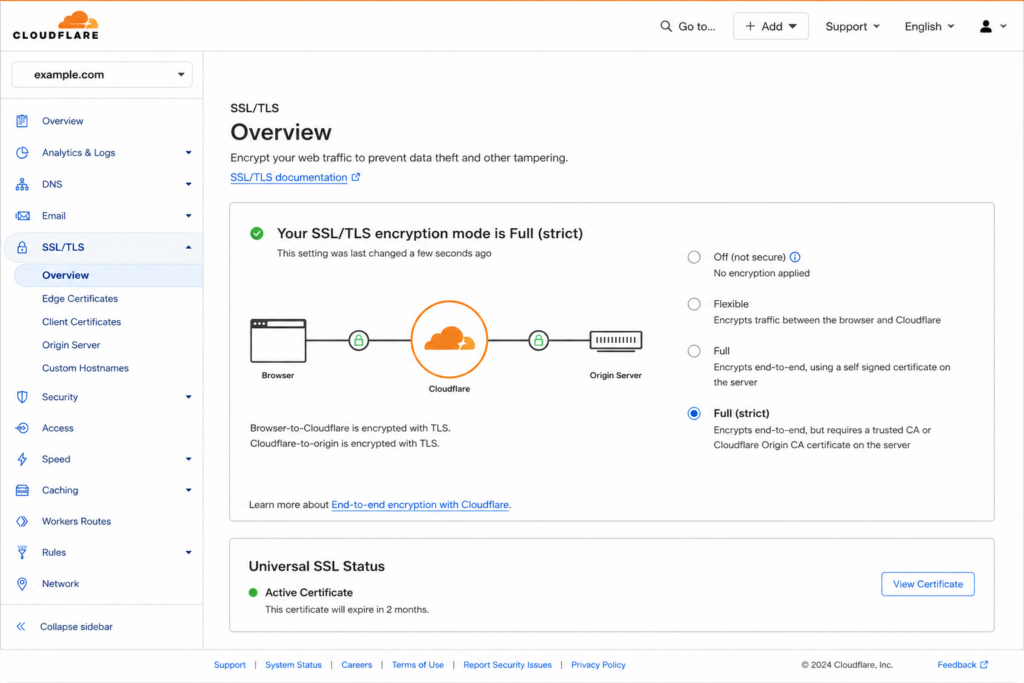Open End-to-end encryption with Cloudflare link
The width and height of the screenshot is (1024, 683).
(x=420, y=505)
